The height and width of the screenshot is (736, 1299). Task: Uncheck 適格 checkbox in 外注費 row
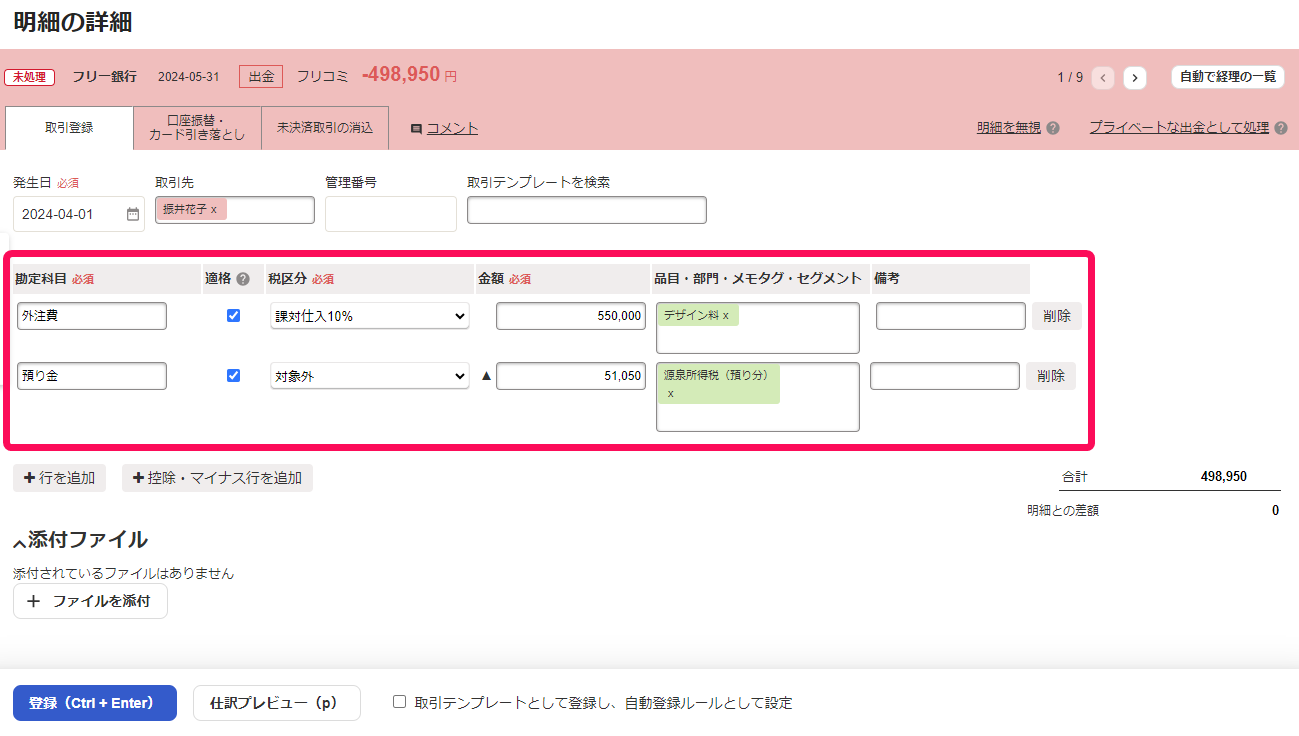point(234,316)
